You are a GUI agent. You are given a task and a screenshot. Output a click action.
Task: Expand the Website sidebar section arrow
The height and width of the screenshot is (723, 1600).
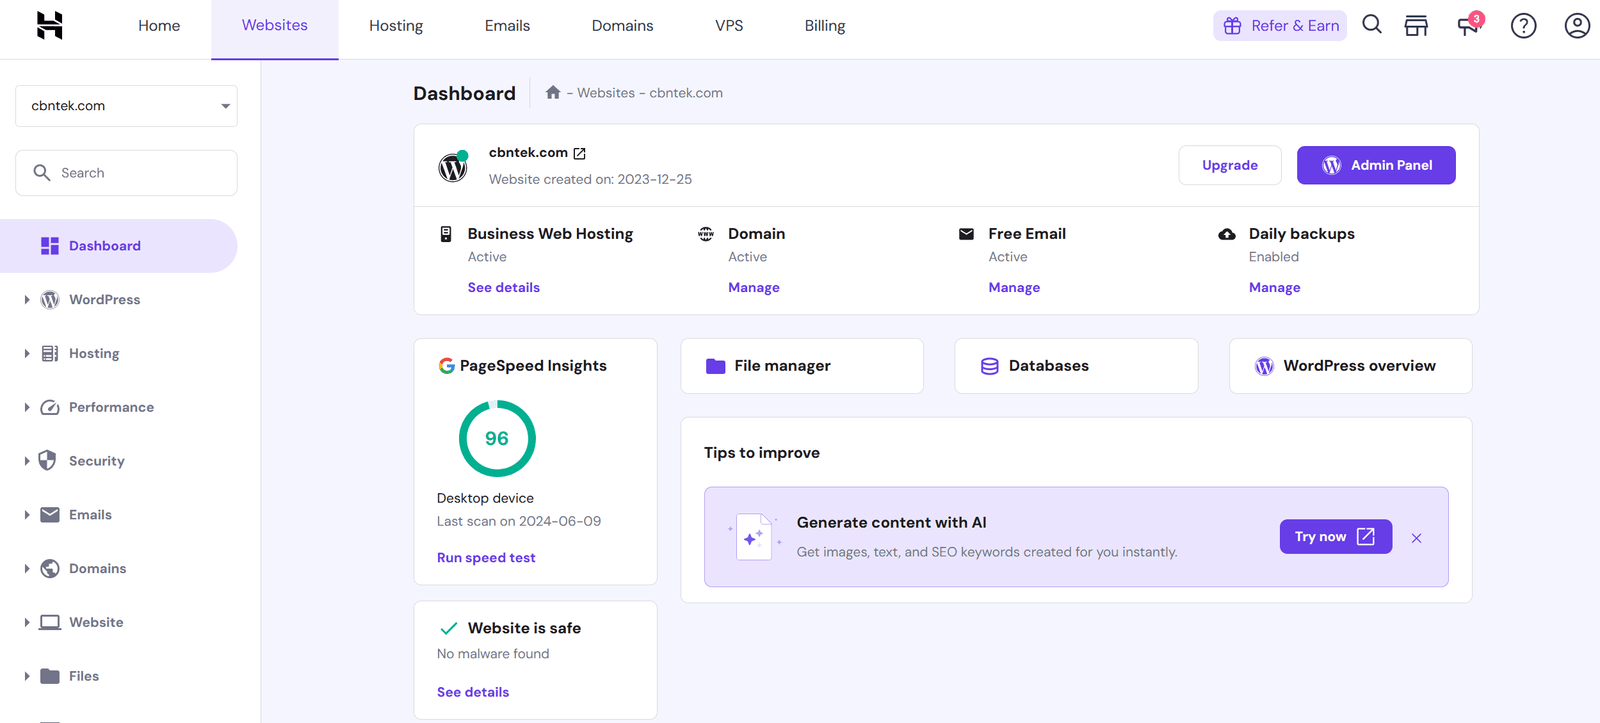coord(27,622)
